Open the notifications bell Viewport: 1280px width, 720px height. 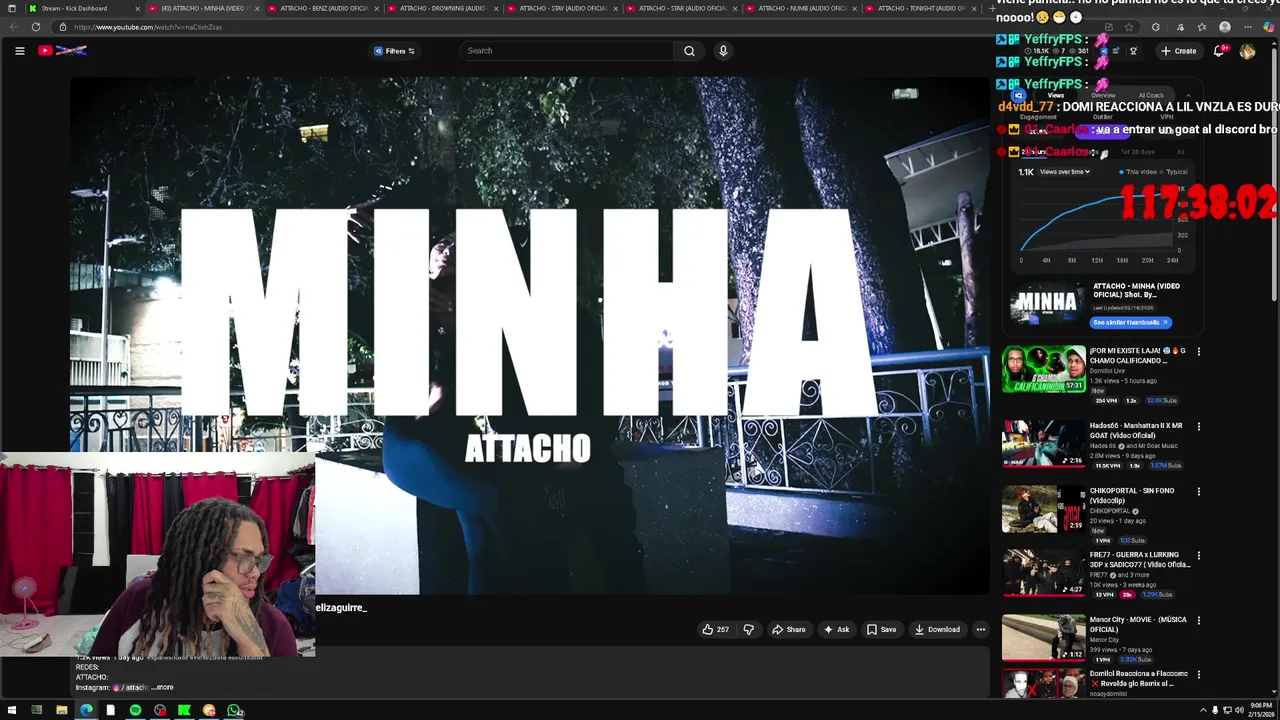(1219, 51)
